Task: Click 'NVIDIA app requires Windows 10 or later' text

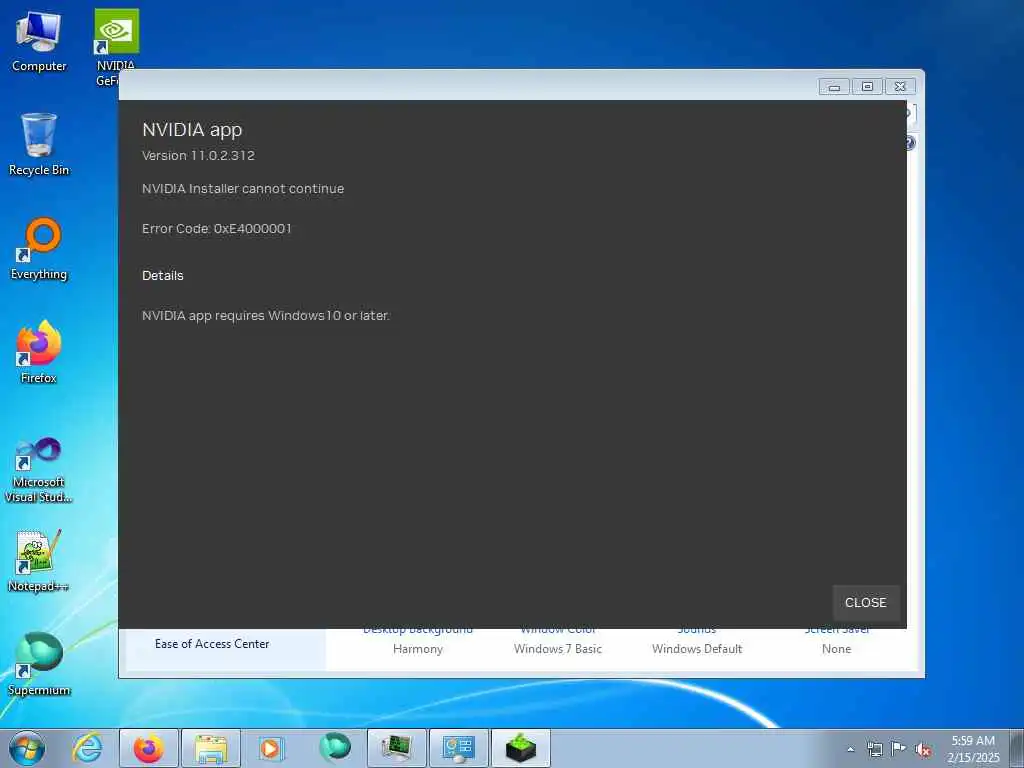Action: [266, 315]
